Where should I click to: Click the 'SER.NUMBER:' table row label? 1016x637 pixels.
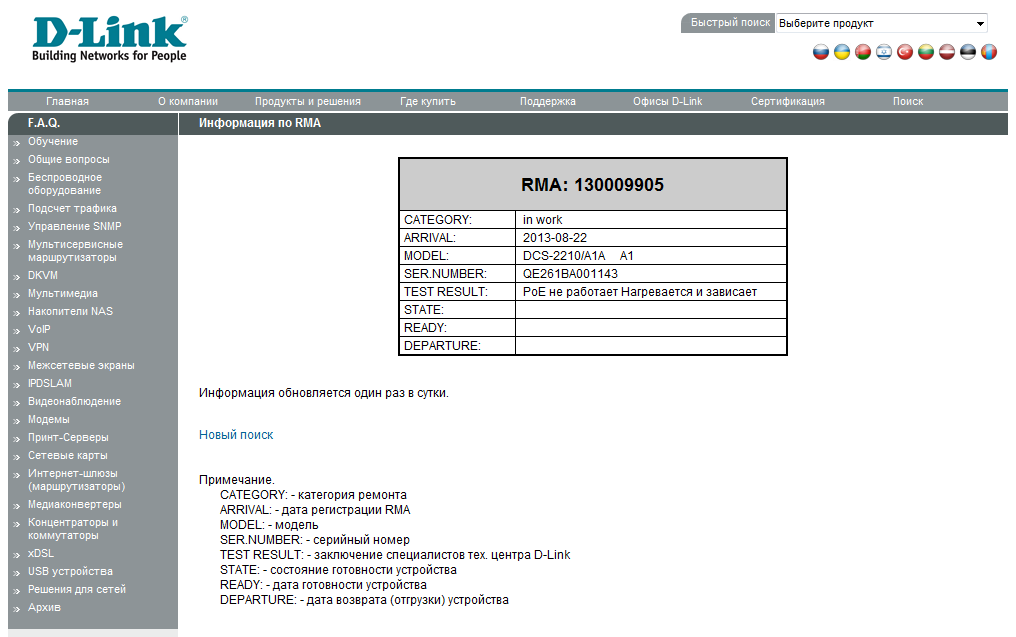coord(445,274)
